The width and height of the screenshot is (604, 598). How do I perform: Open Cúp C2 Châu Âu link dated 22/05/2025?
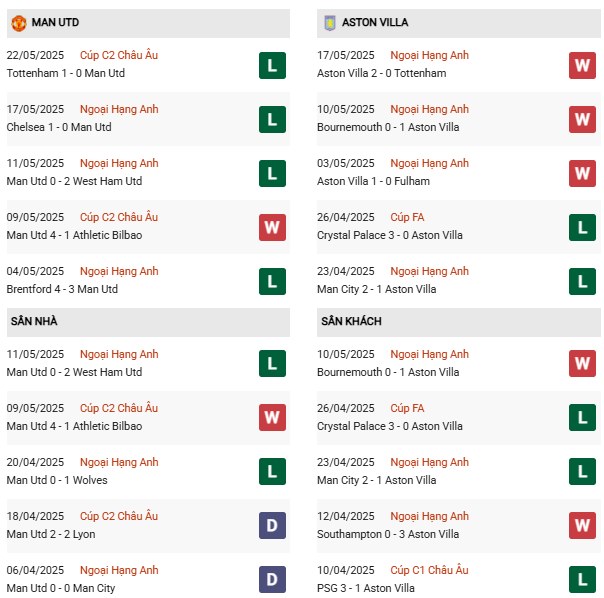pyautogui.click(x=119, y=55)
